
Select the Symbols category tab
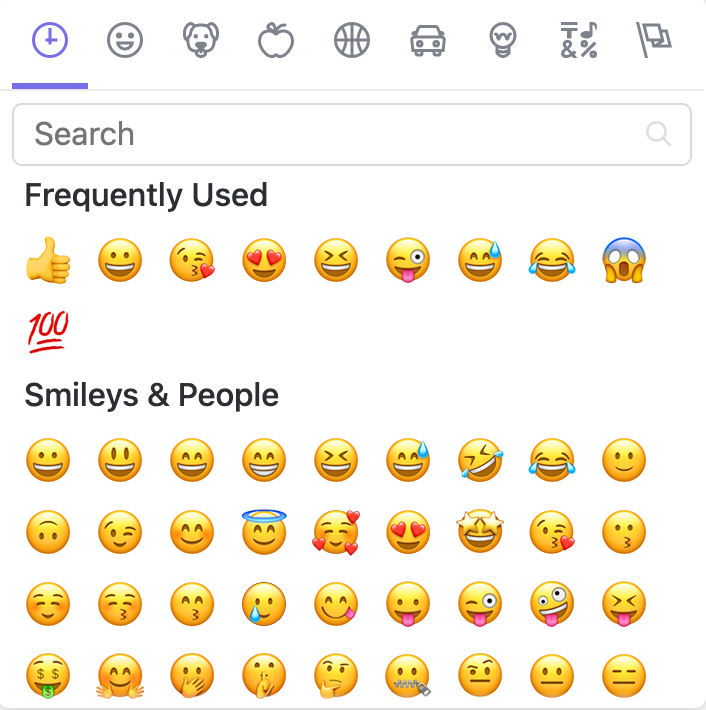579,41
